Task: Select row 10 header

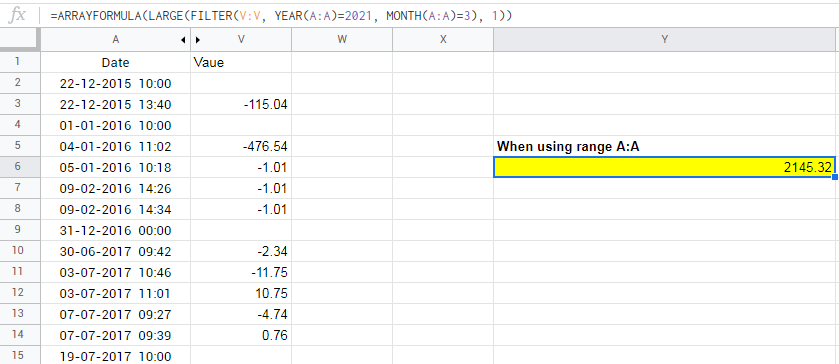Action: click(20, 251)
